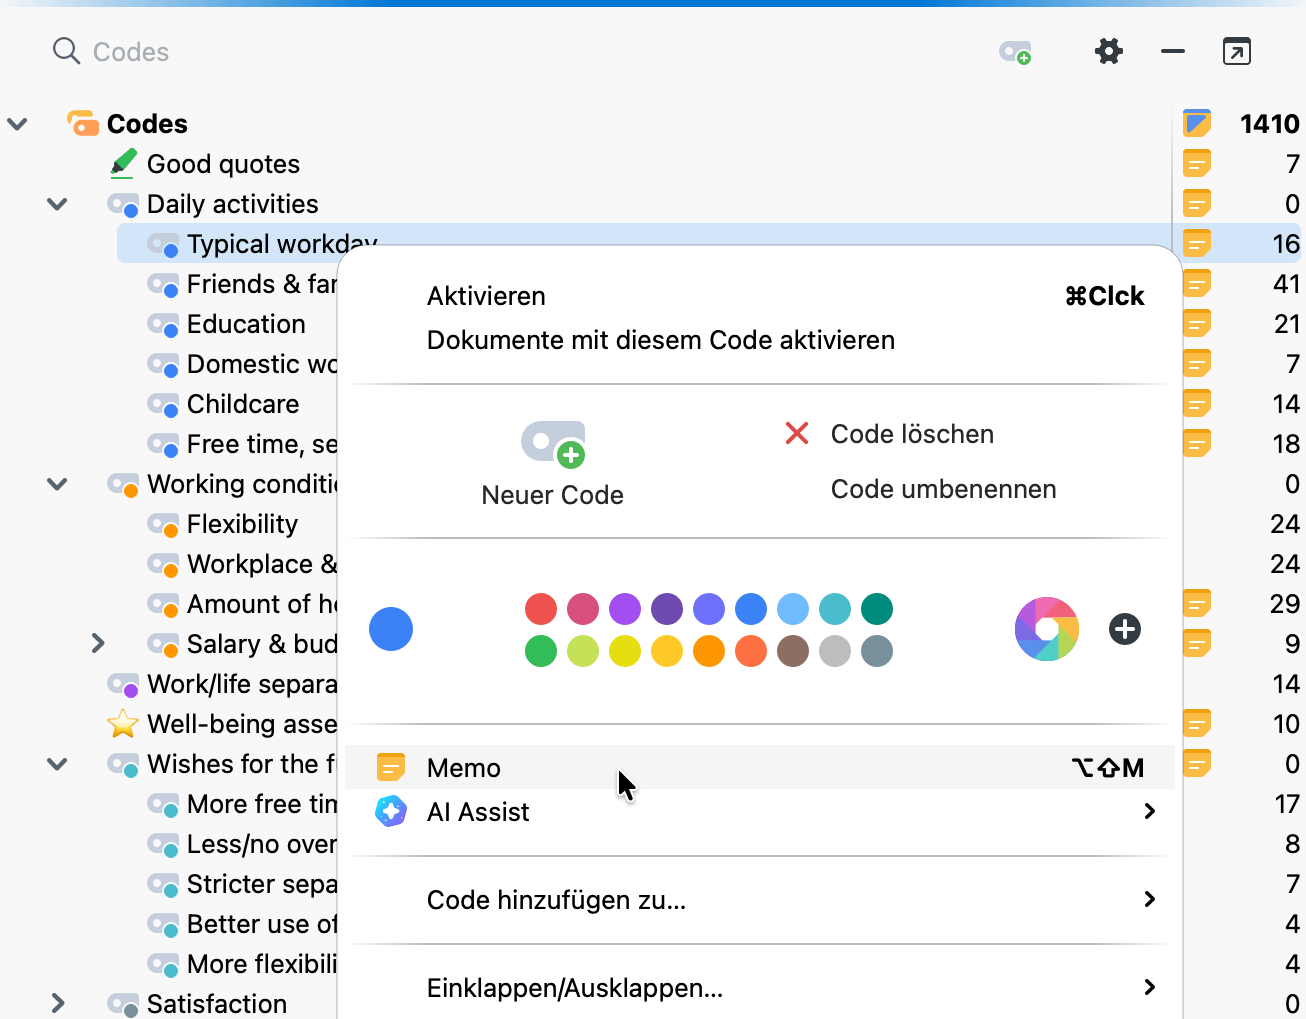Select the Codes root label
Screen dimensions: 1306x1019
pyautogui.click(x=147, y=124)
